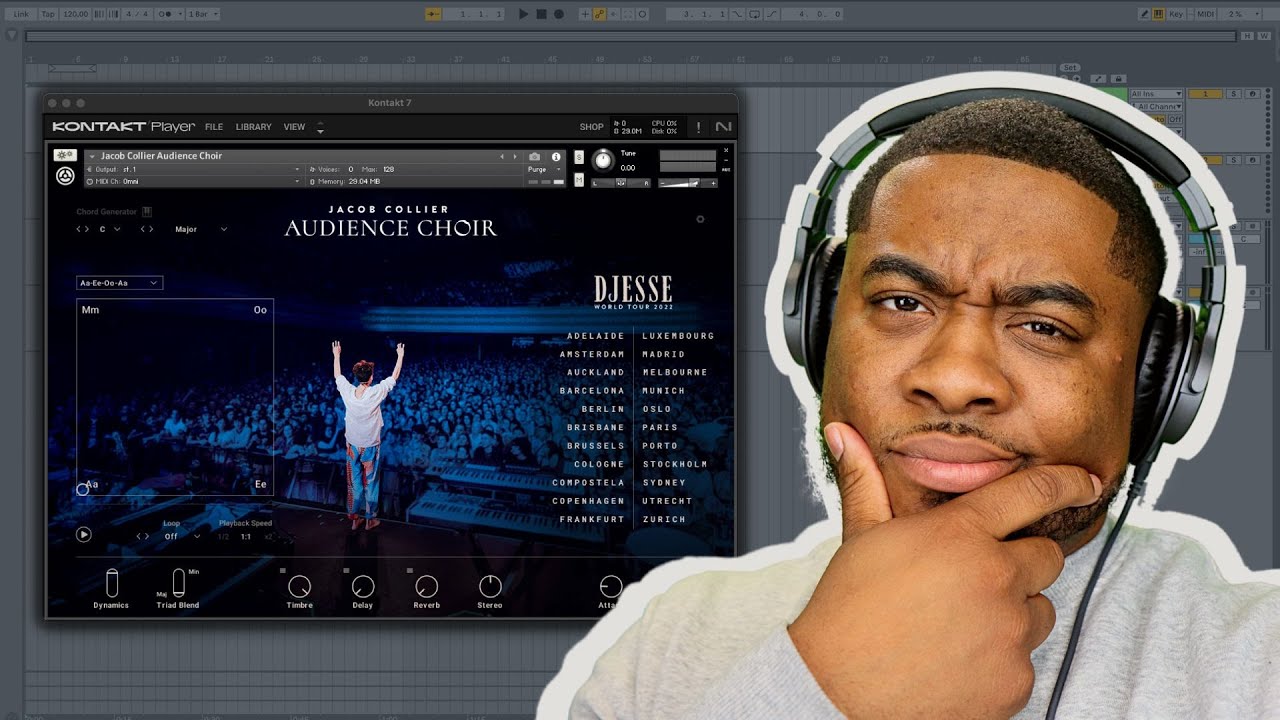Play the audience choir preview button
Viewport: 1280px width, 720px height.
84,535
